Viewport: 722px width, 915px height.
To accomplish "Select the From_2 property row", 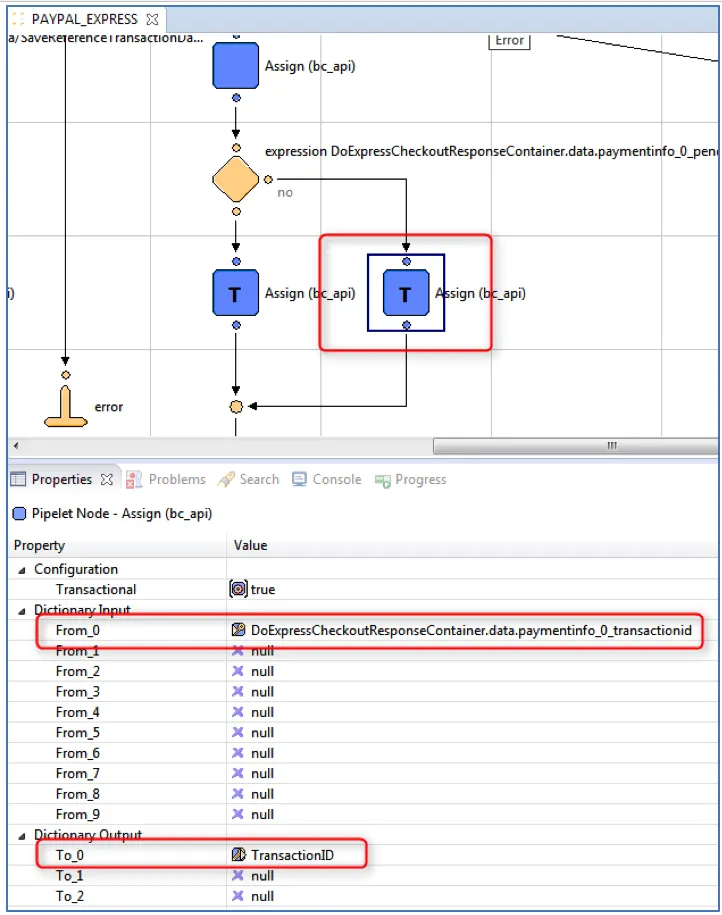I will pyautogui.click(x=363, y=671).
